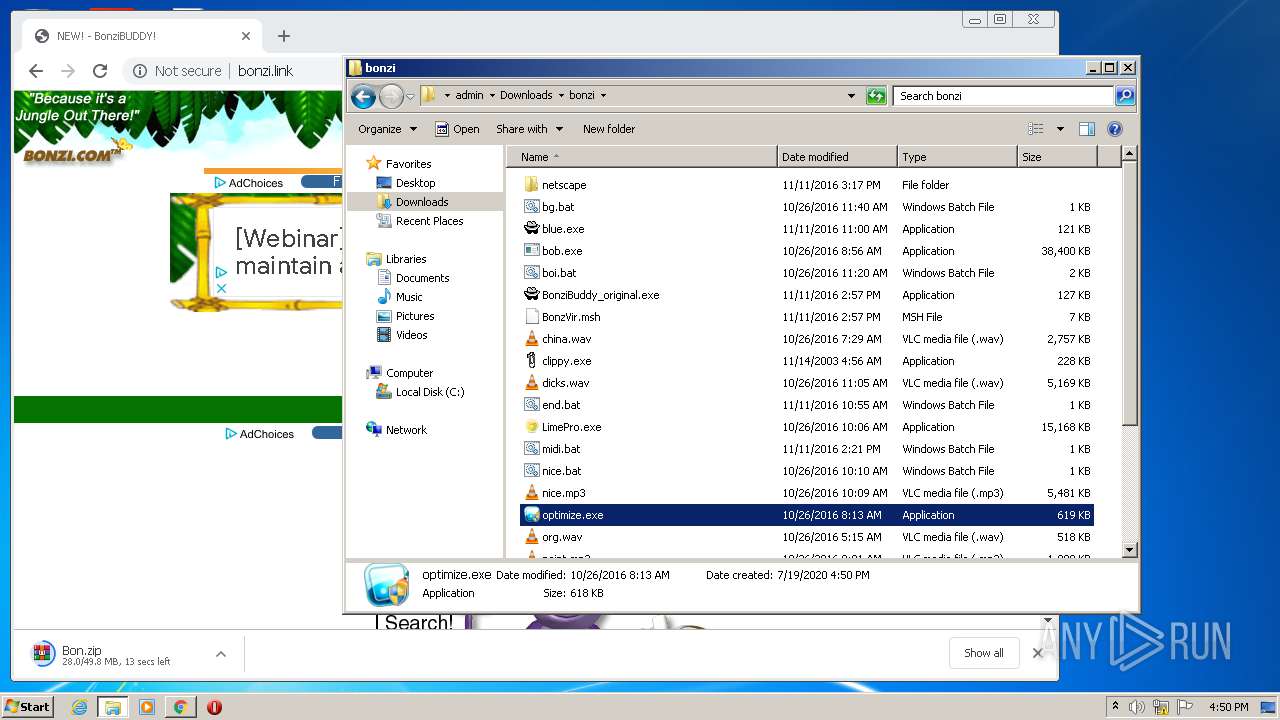Image resolution: width=1280 pixels, height=720 pixels.
Task: Open Libraries in the navigation pane
Action: tap(406, 259)
